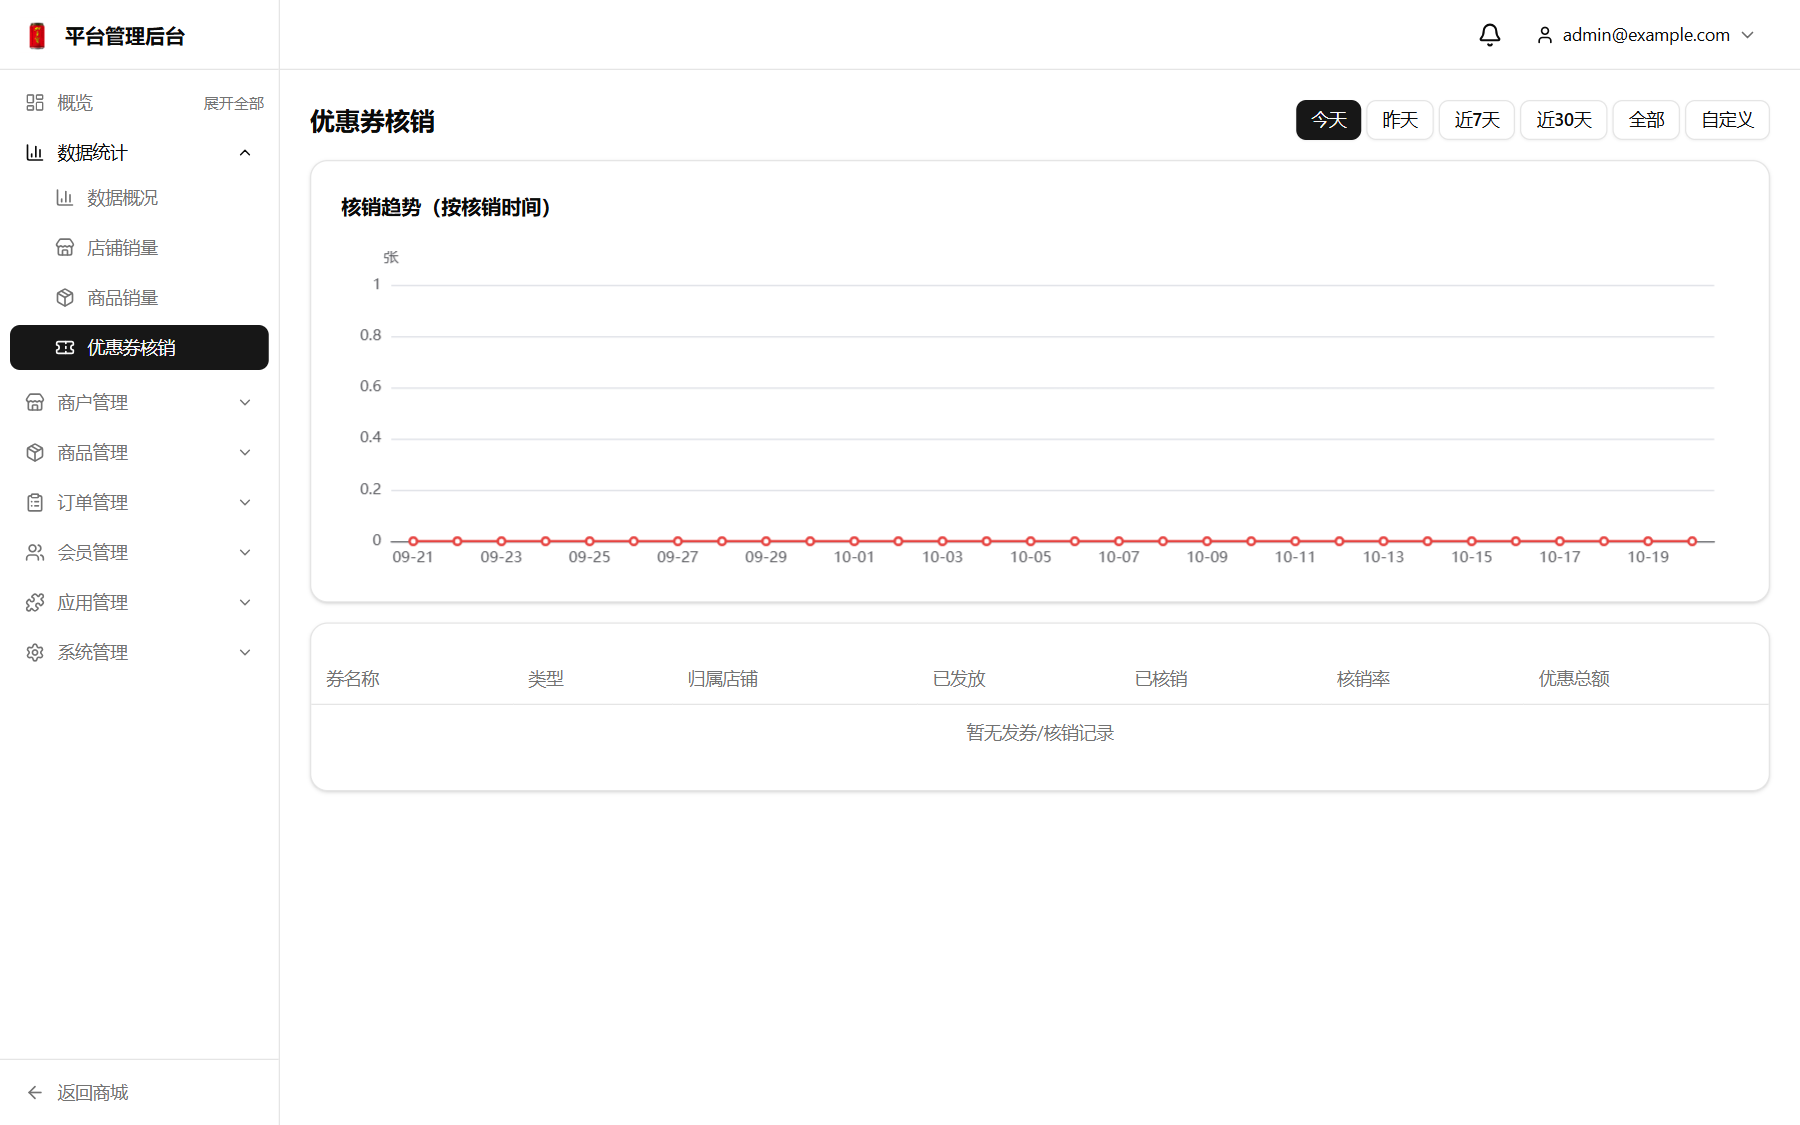The height and width of the screenshot is (1125, 1800).
Task: Click the 概览 grid icon
Action: coord(35,102)
